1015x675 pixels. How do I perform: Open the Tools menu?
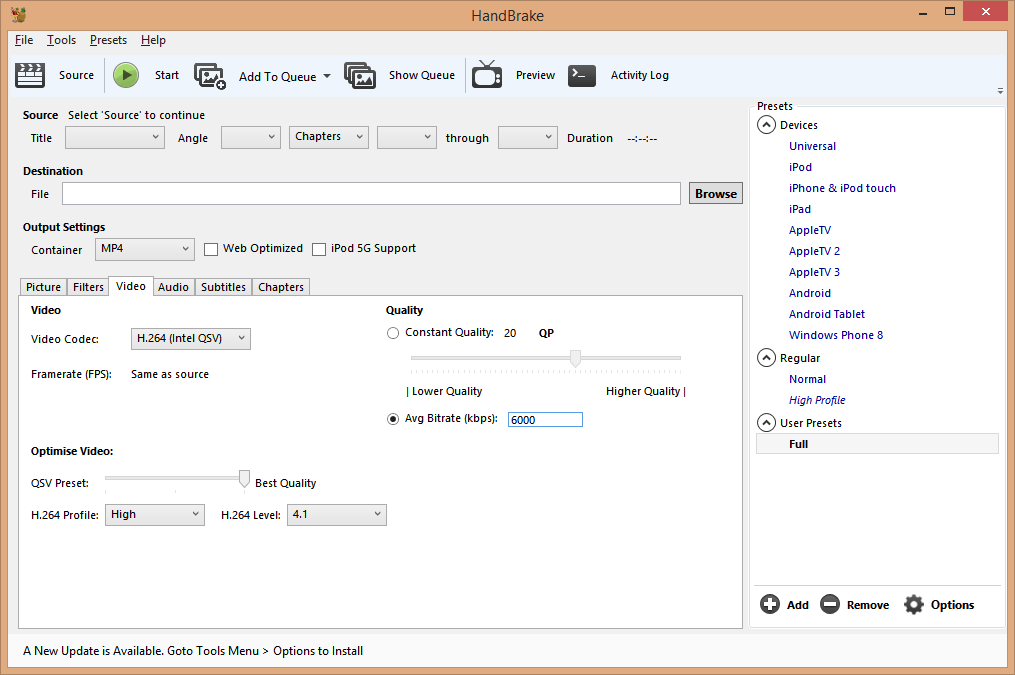[61, 40]
